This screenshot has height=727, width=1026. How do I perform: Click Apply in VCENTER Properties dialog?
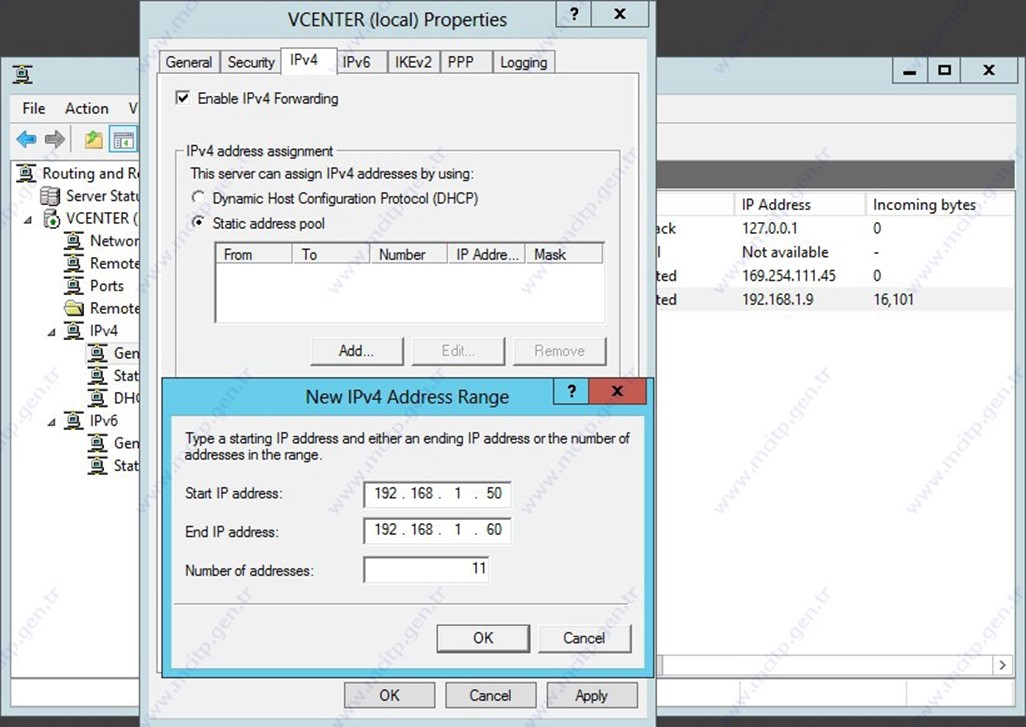coord(592,695)
